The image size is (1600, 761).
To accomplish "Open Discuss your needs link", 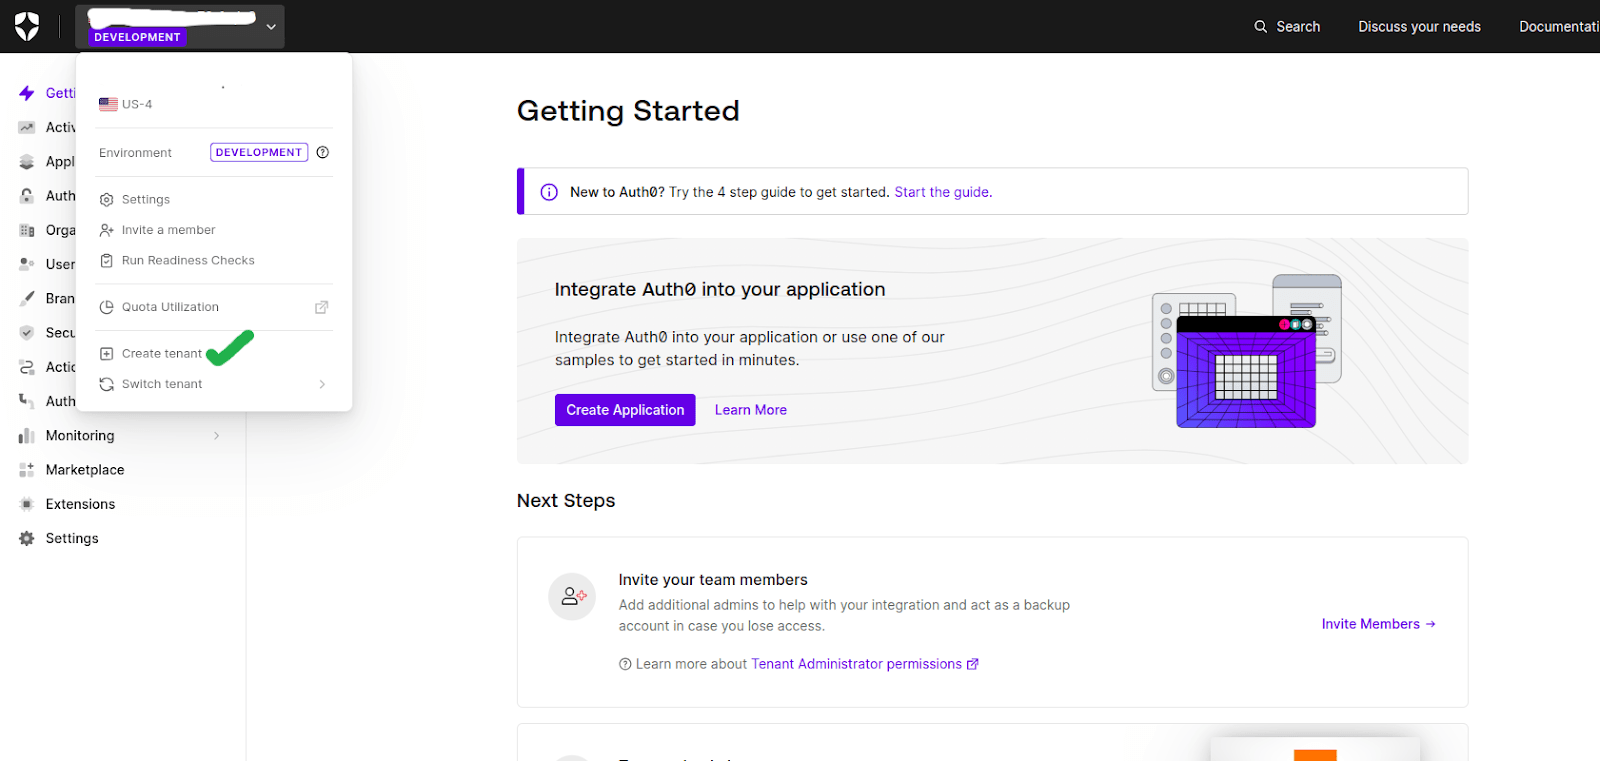I will tap(1419, 27).
